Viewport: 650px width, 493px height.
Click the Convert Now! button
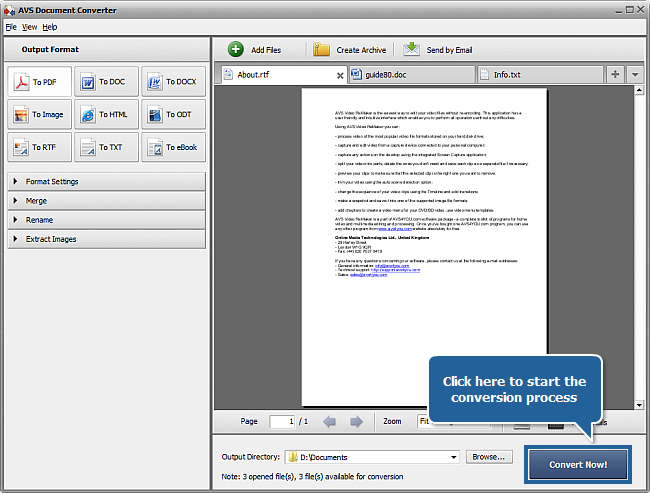click(578, 465)
